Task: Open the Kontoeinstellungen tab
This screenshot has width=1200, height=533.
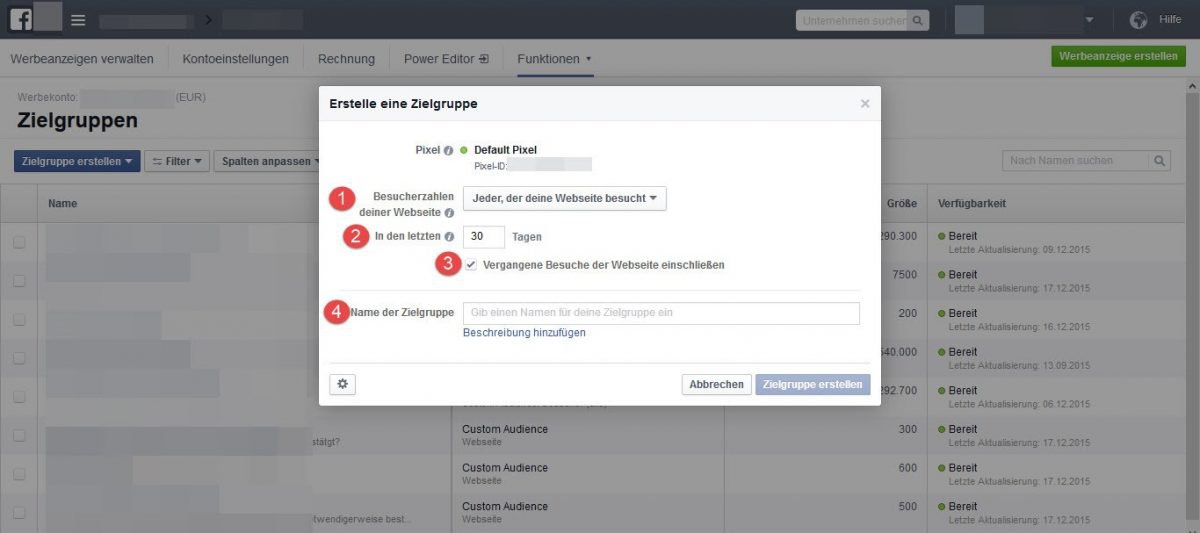Action: (x=235, y=59)
